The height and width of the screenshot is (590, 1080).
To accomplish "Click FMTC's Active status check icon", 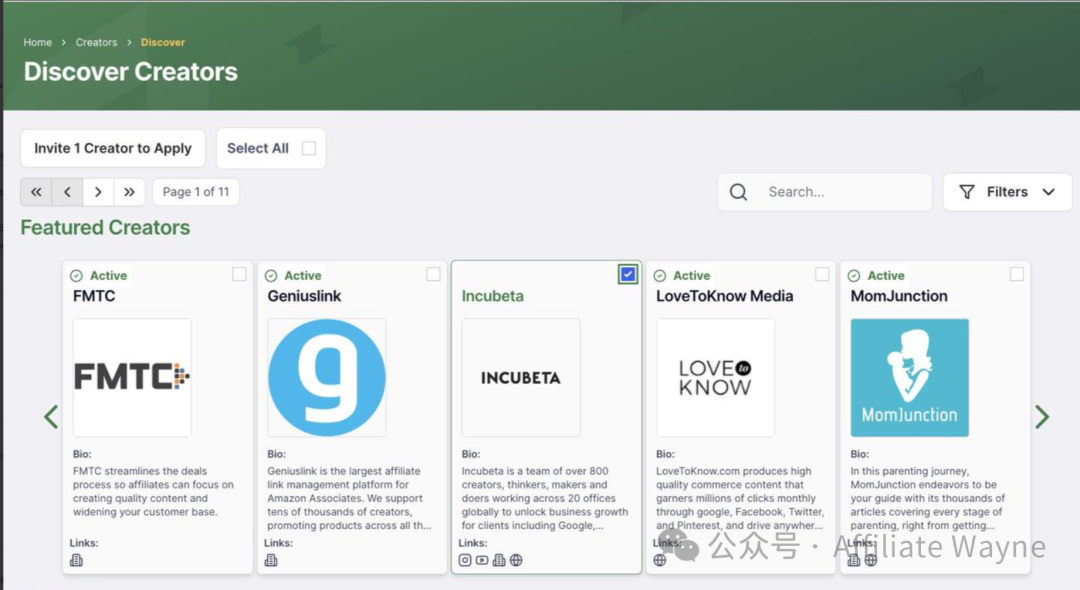I will click(x=76, y=275).
